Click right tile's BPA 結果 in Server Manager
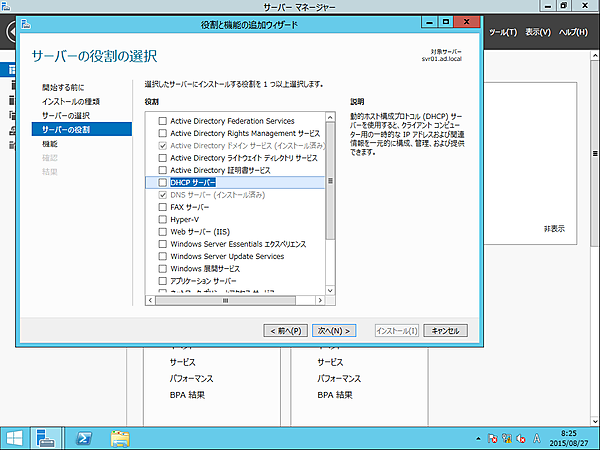Screen dimensions: 600x450 coord(335,395)
